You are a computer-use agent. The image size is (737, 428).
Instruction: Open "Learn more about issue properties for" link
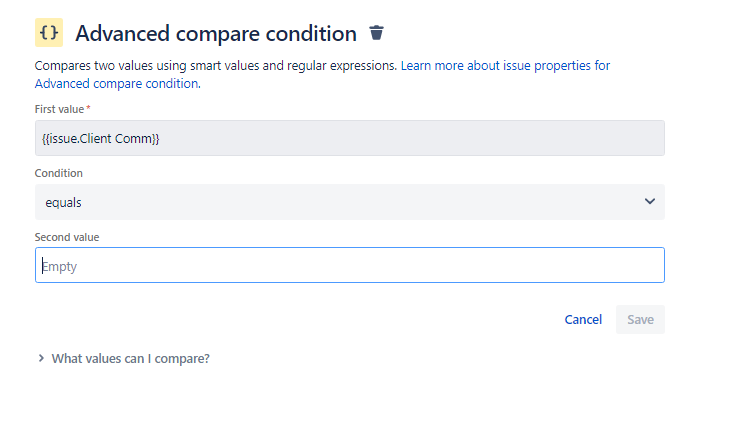point(505,65)
